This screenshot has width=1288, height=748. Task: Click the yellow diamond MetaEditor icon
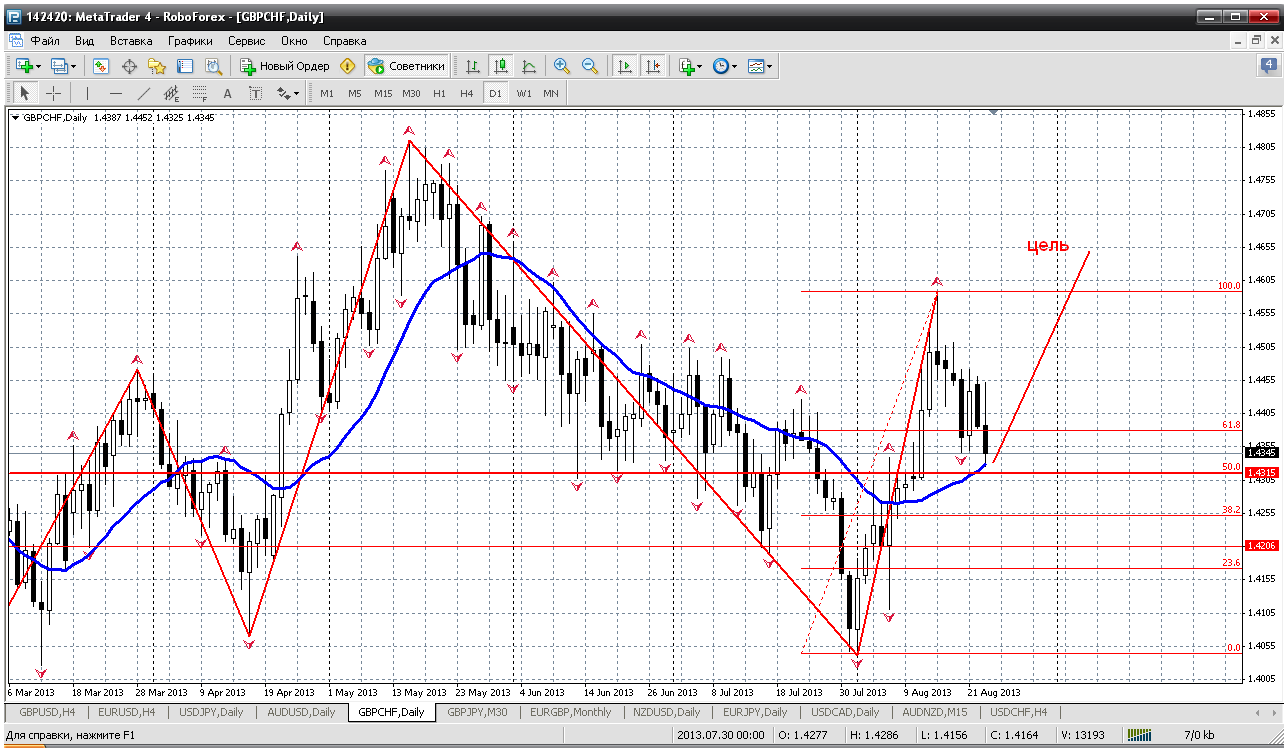(348, 66)
